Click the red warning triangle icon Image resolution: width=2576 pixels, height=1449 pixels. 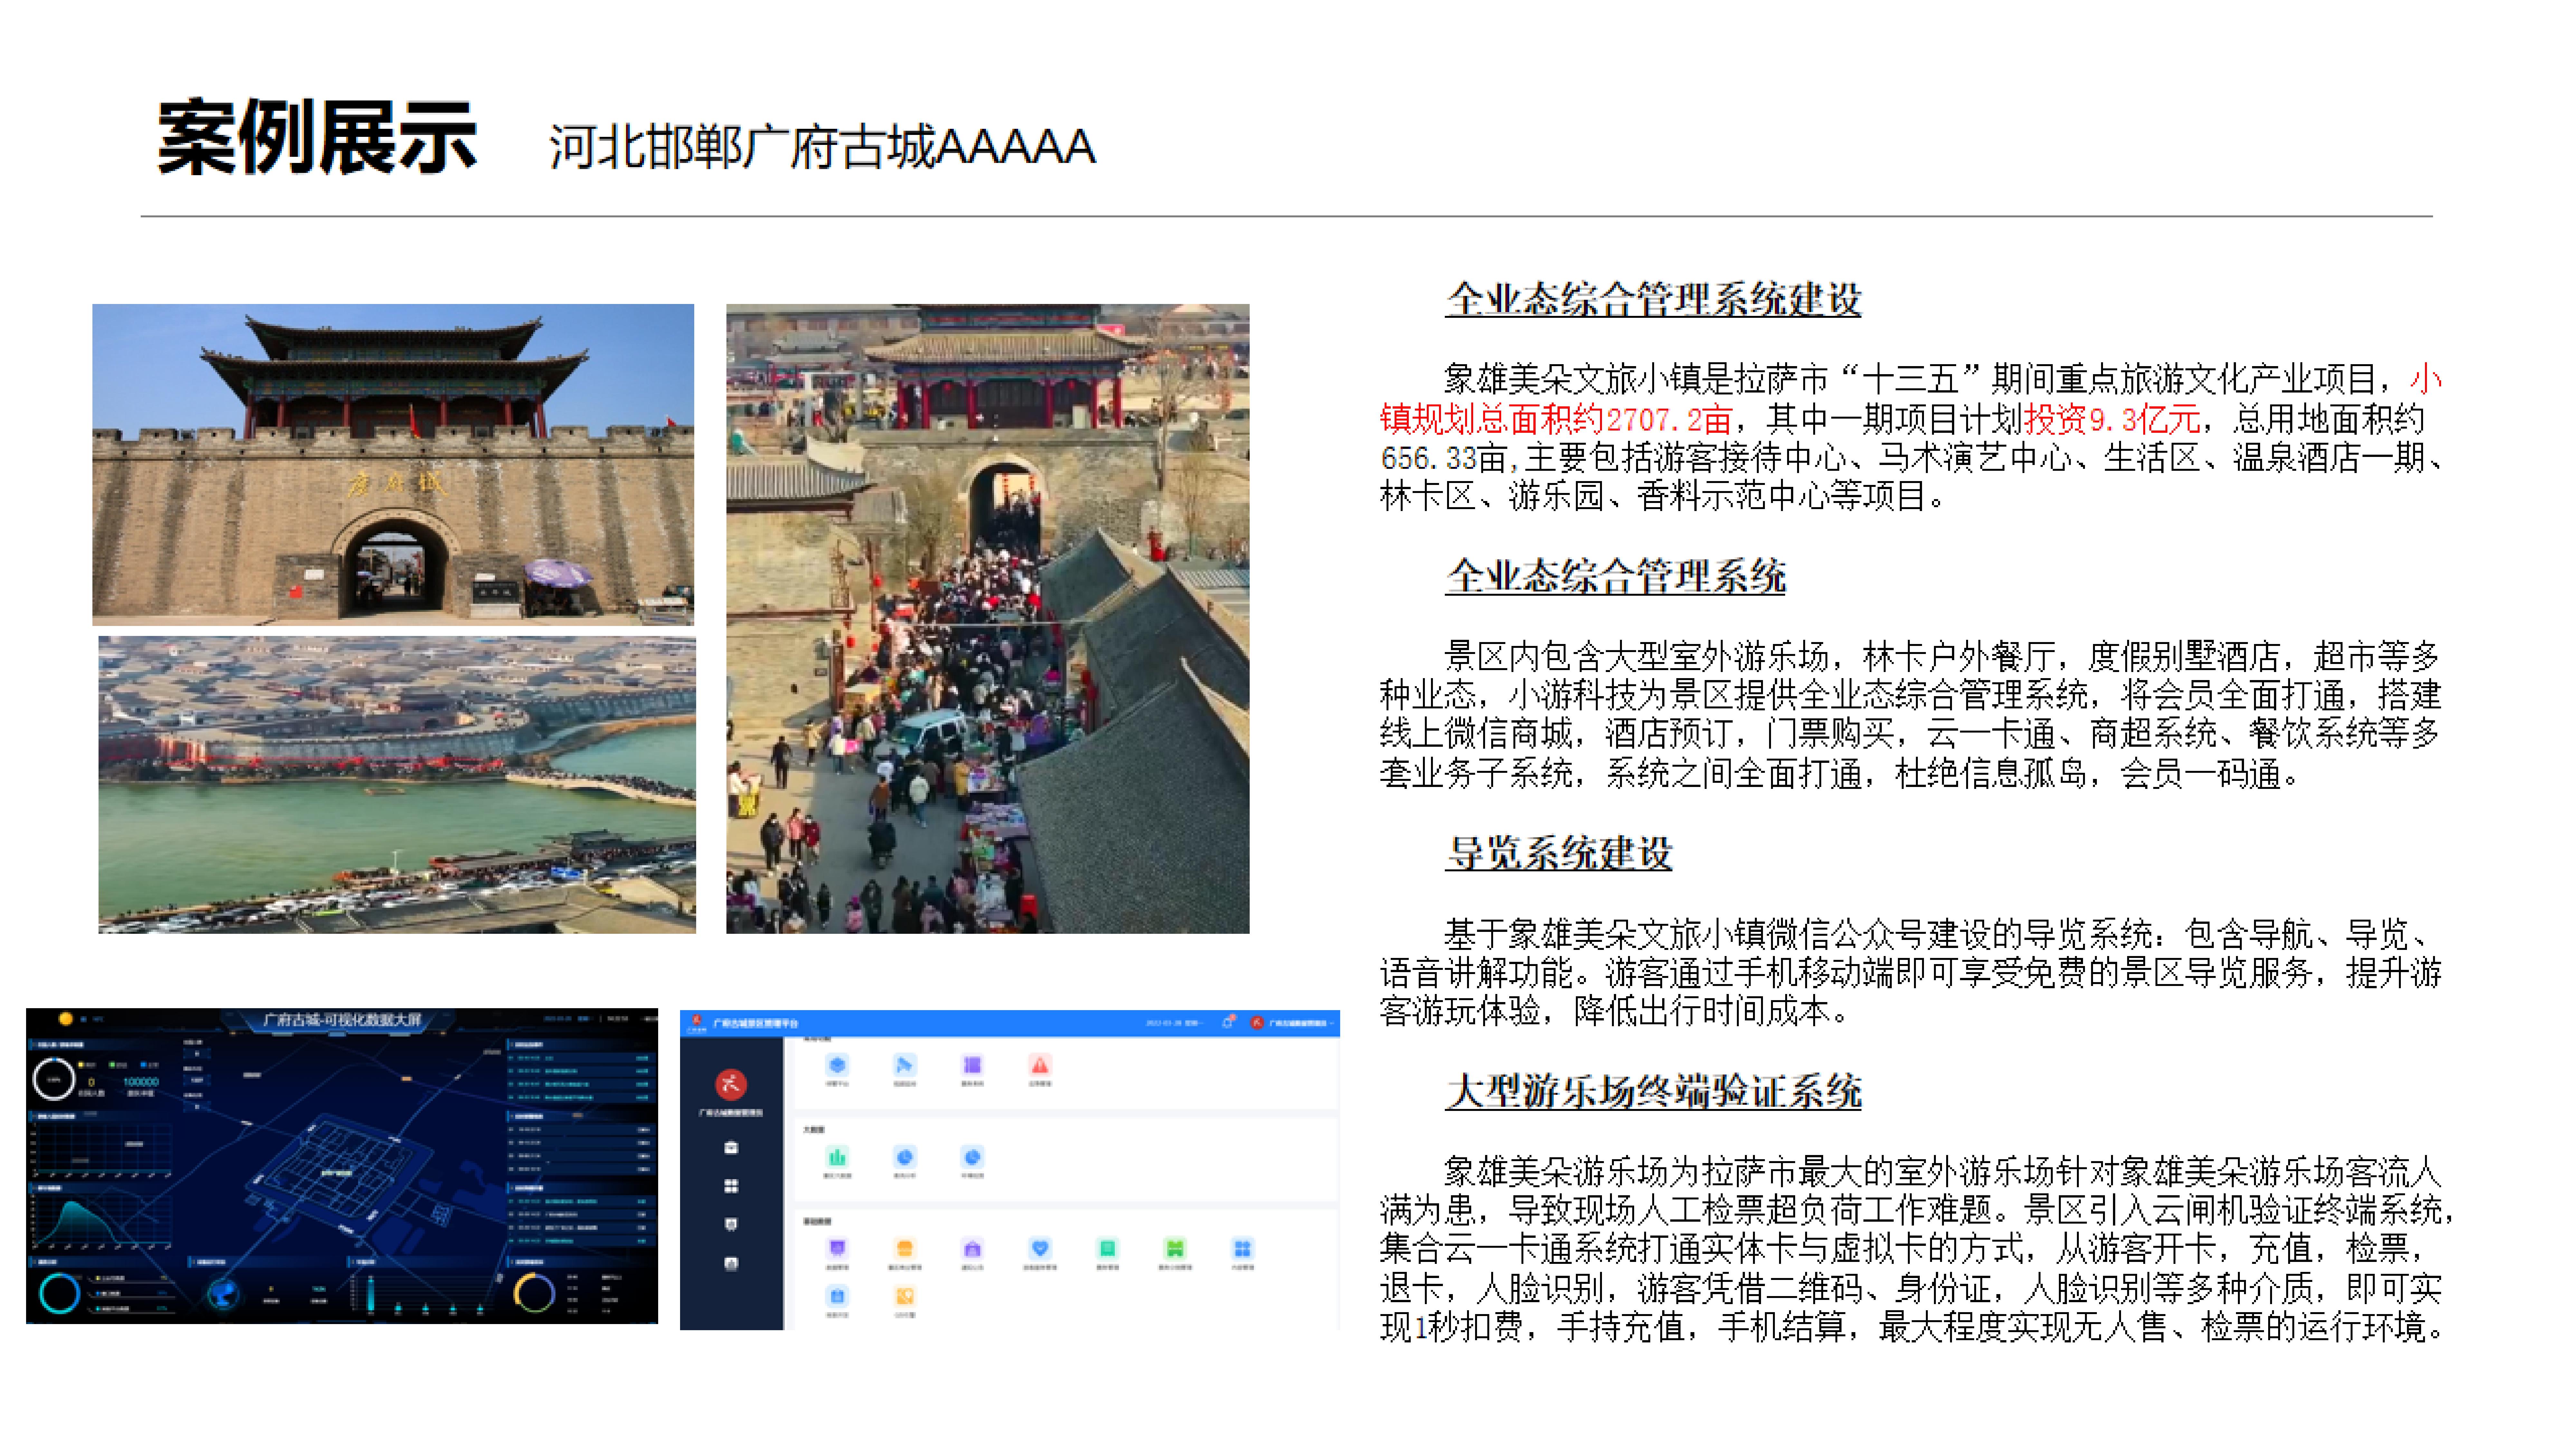pyautogui.click(x=1040, y=1066)
